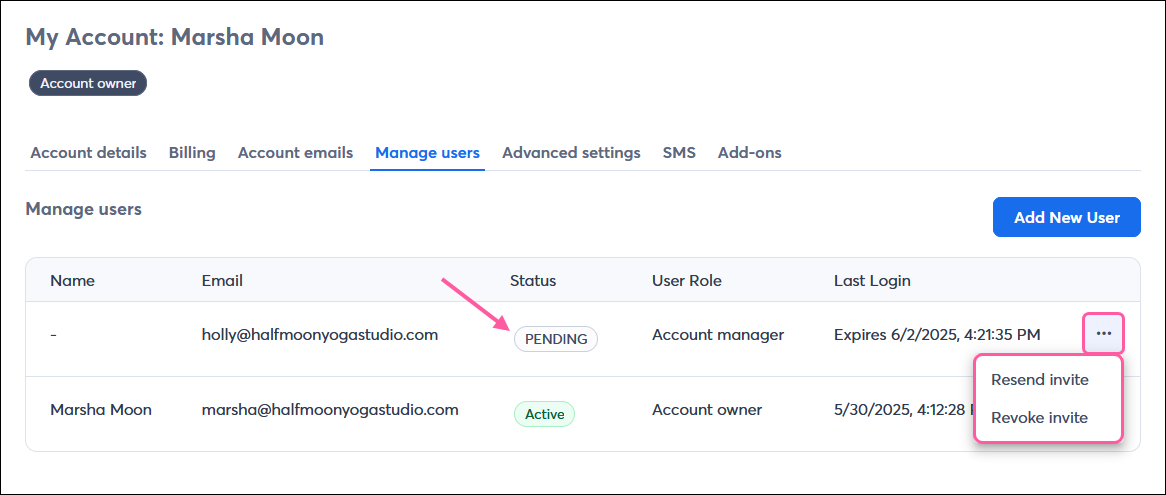Select the Manage users tab

pos(428,152)
